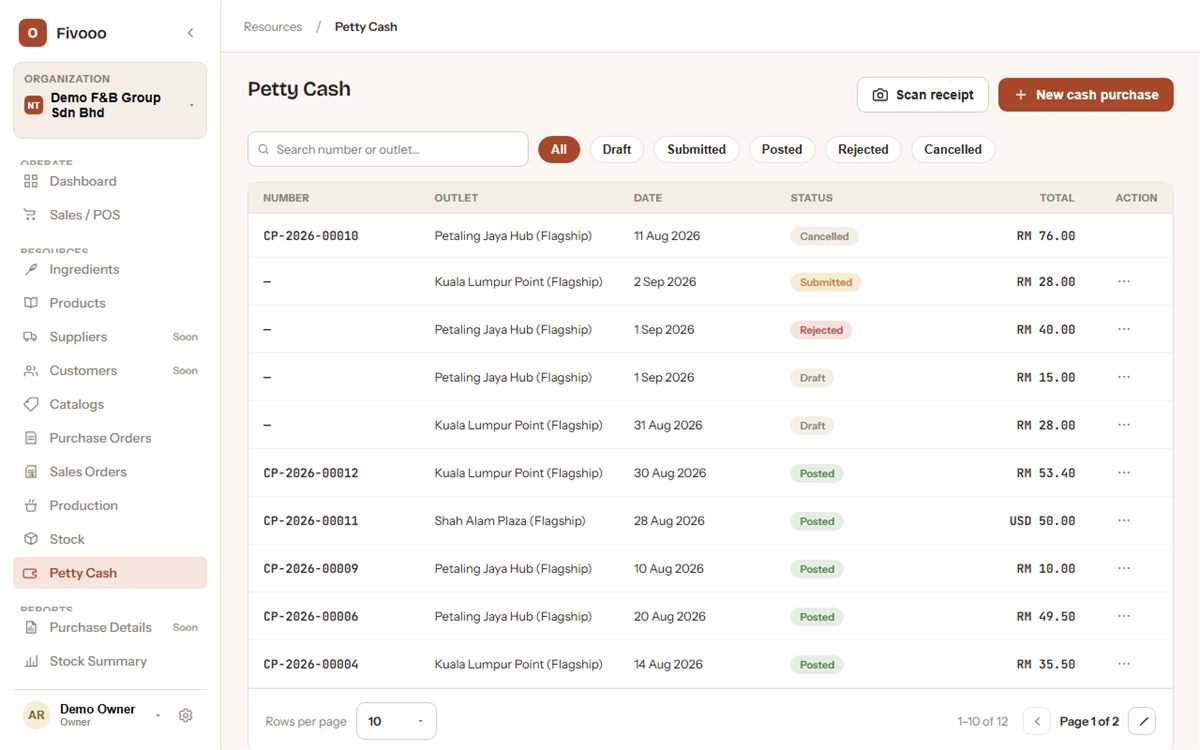
Task: Go to Sales Orders
Action: (110, 472)
